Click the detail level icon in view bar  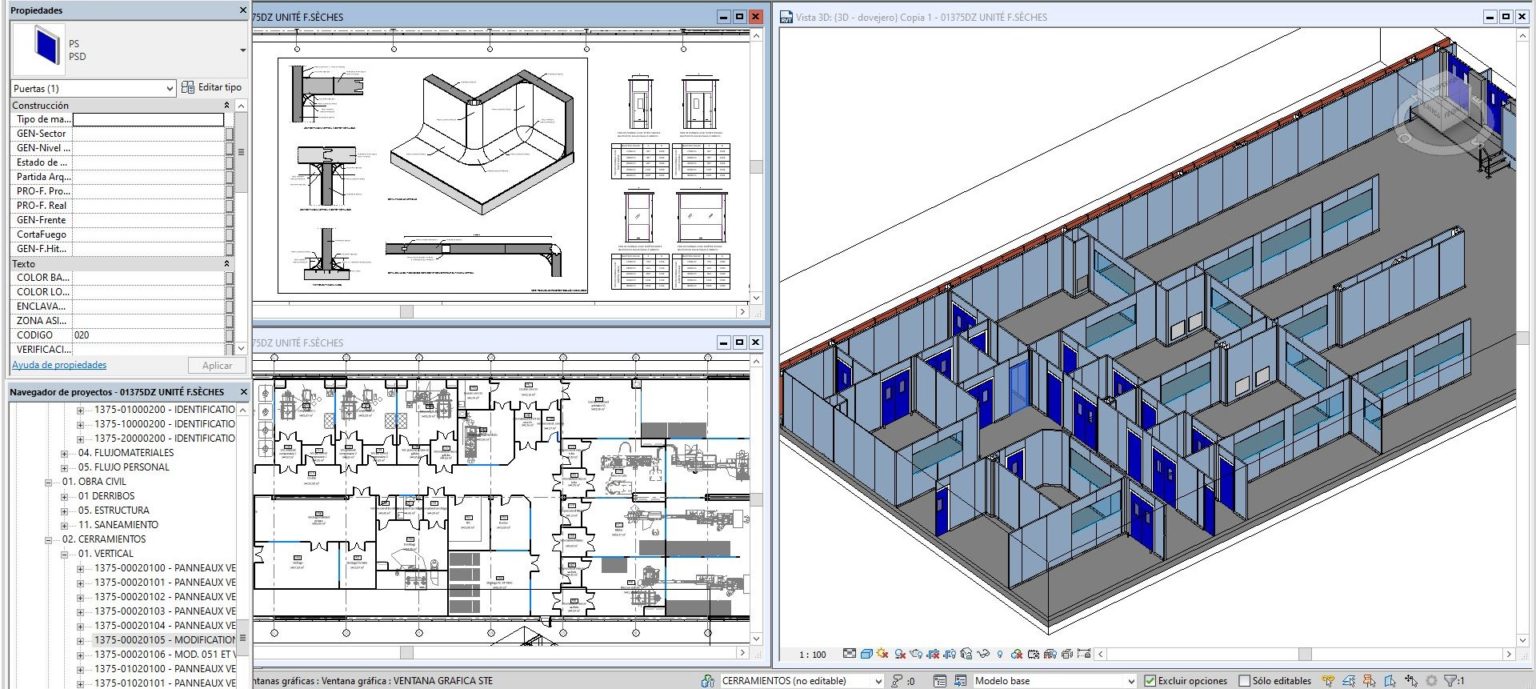pos(850,654)
